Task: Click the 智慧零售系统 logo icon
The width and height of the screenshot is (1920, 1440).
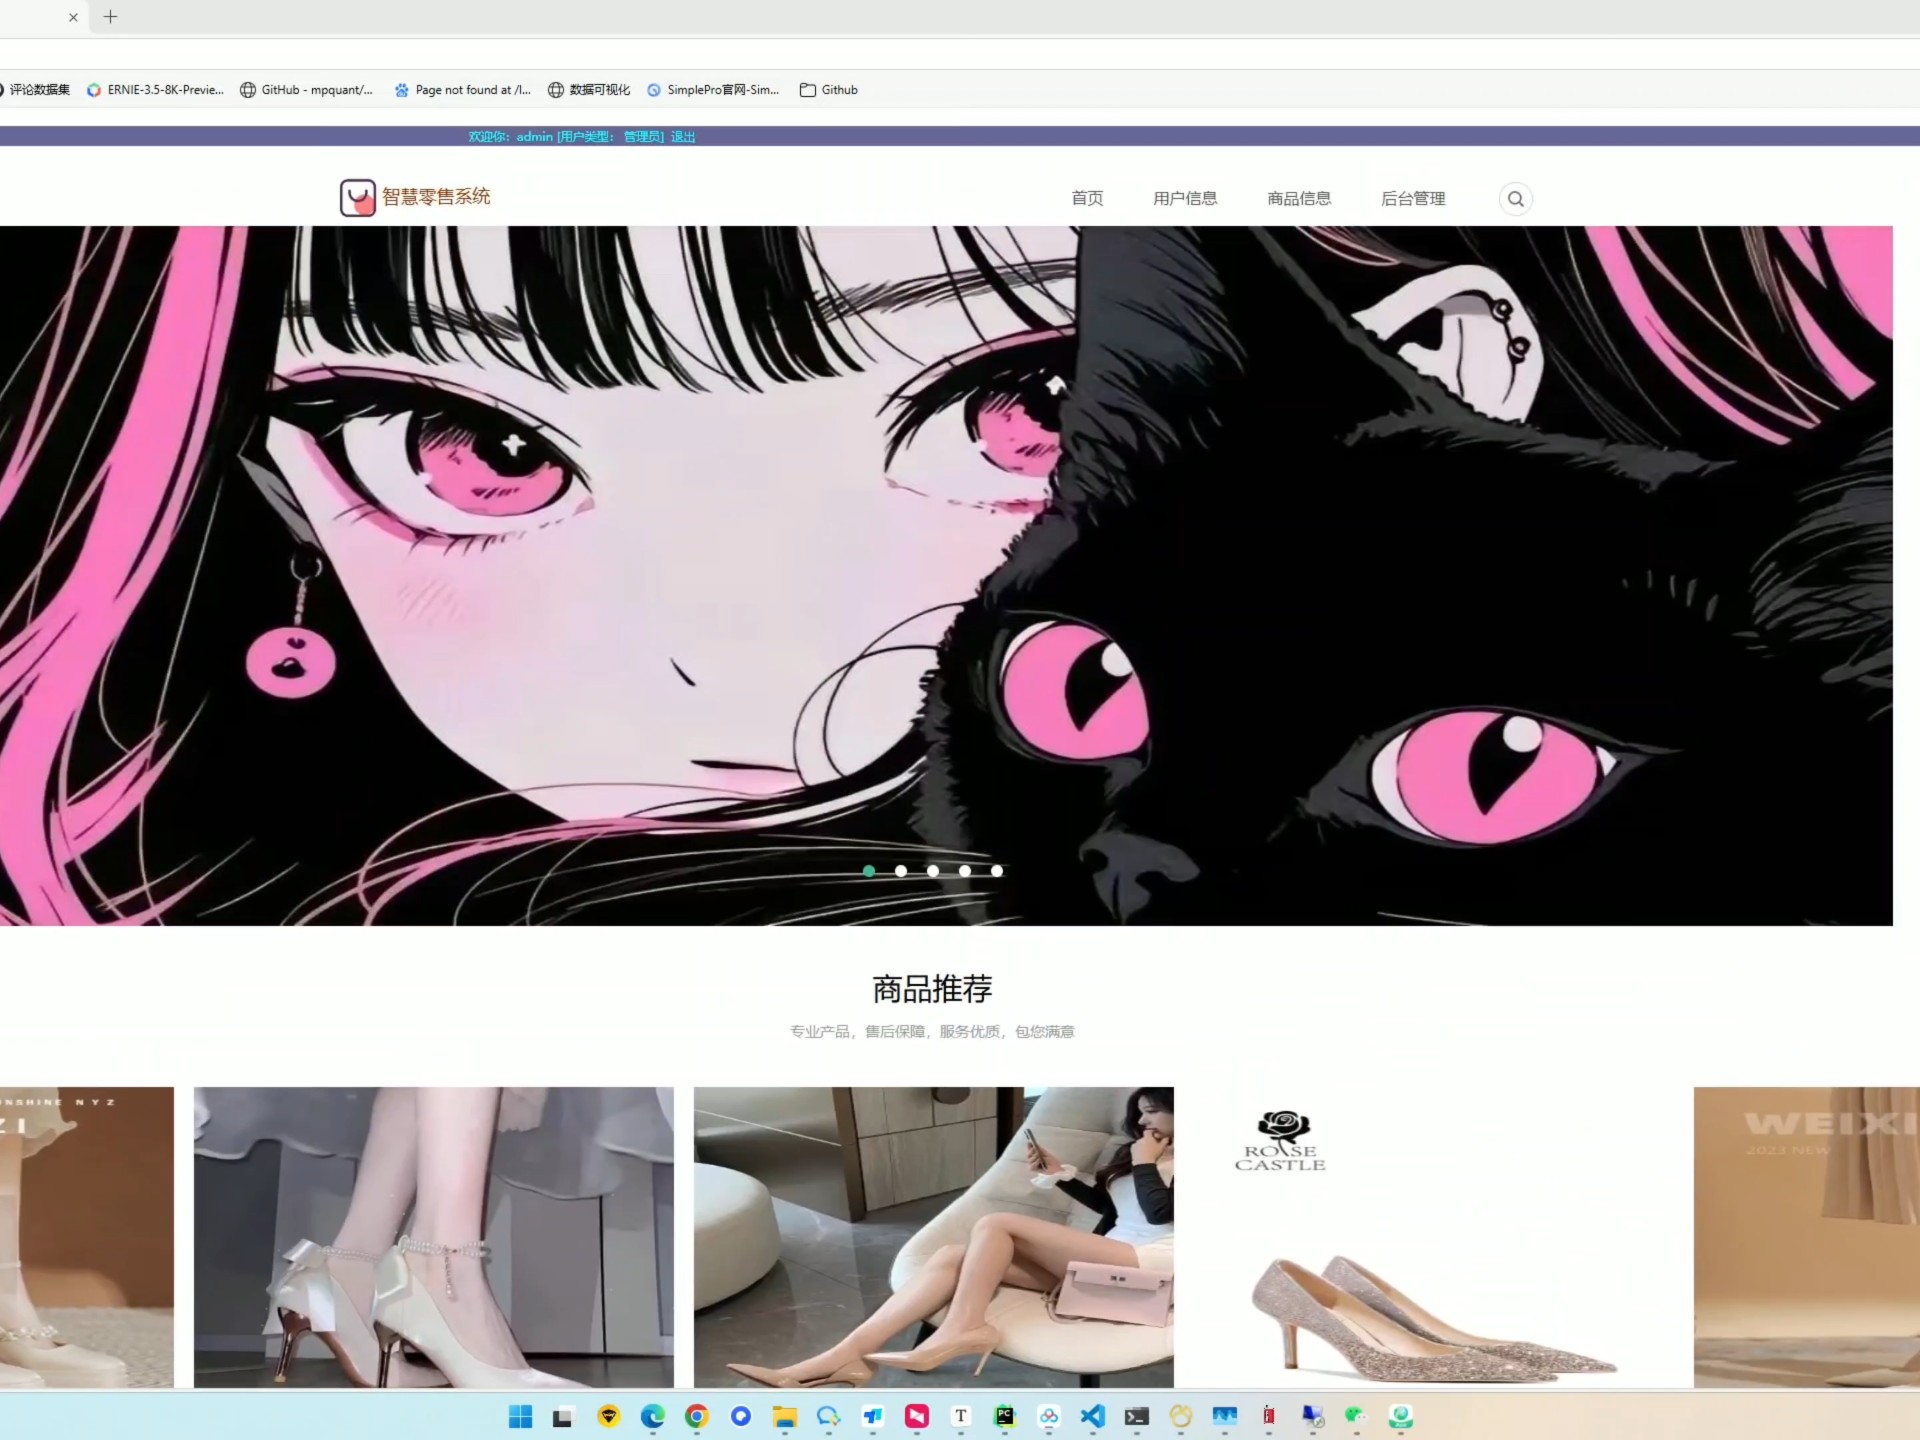Action: coord(357,197)
